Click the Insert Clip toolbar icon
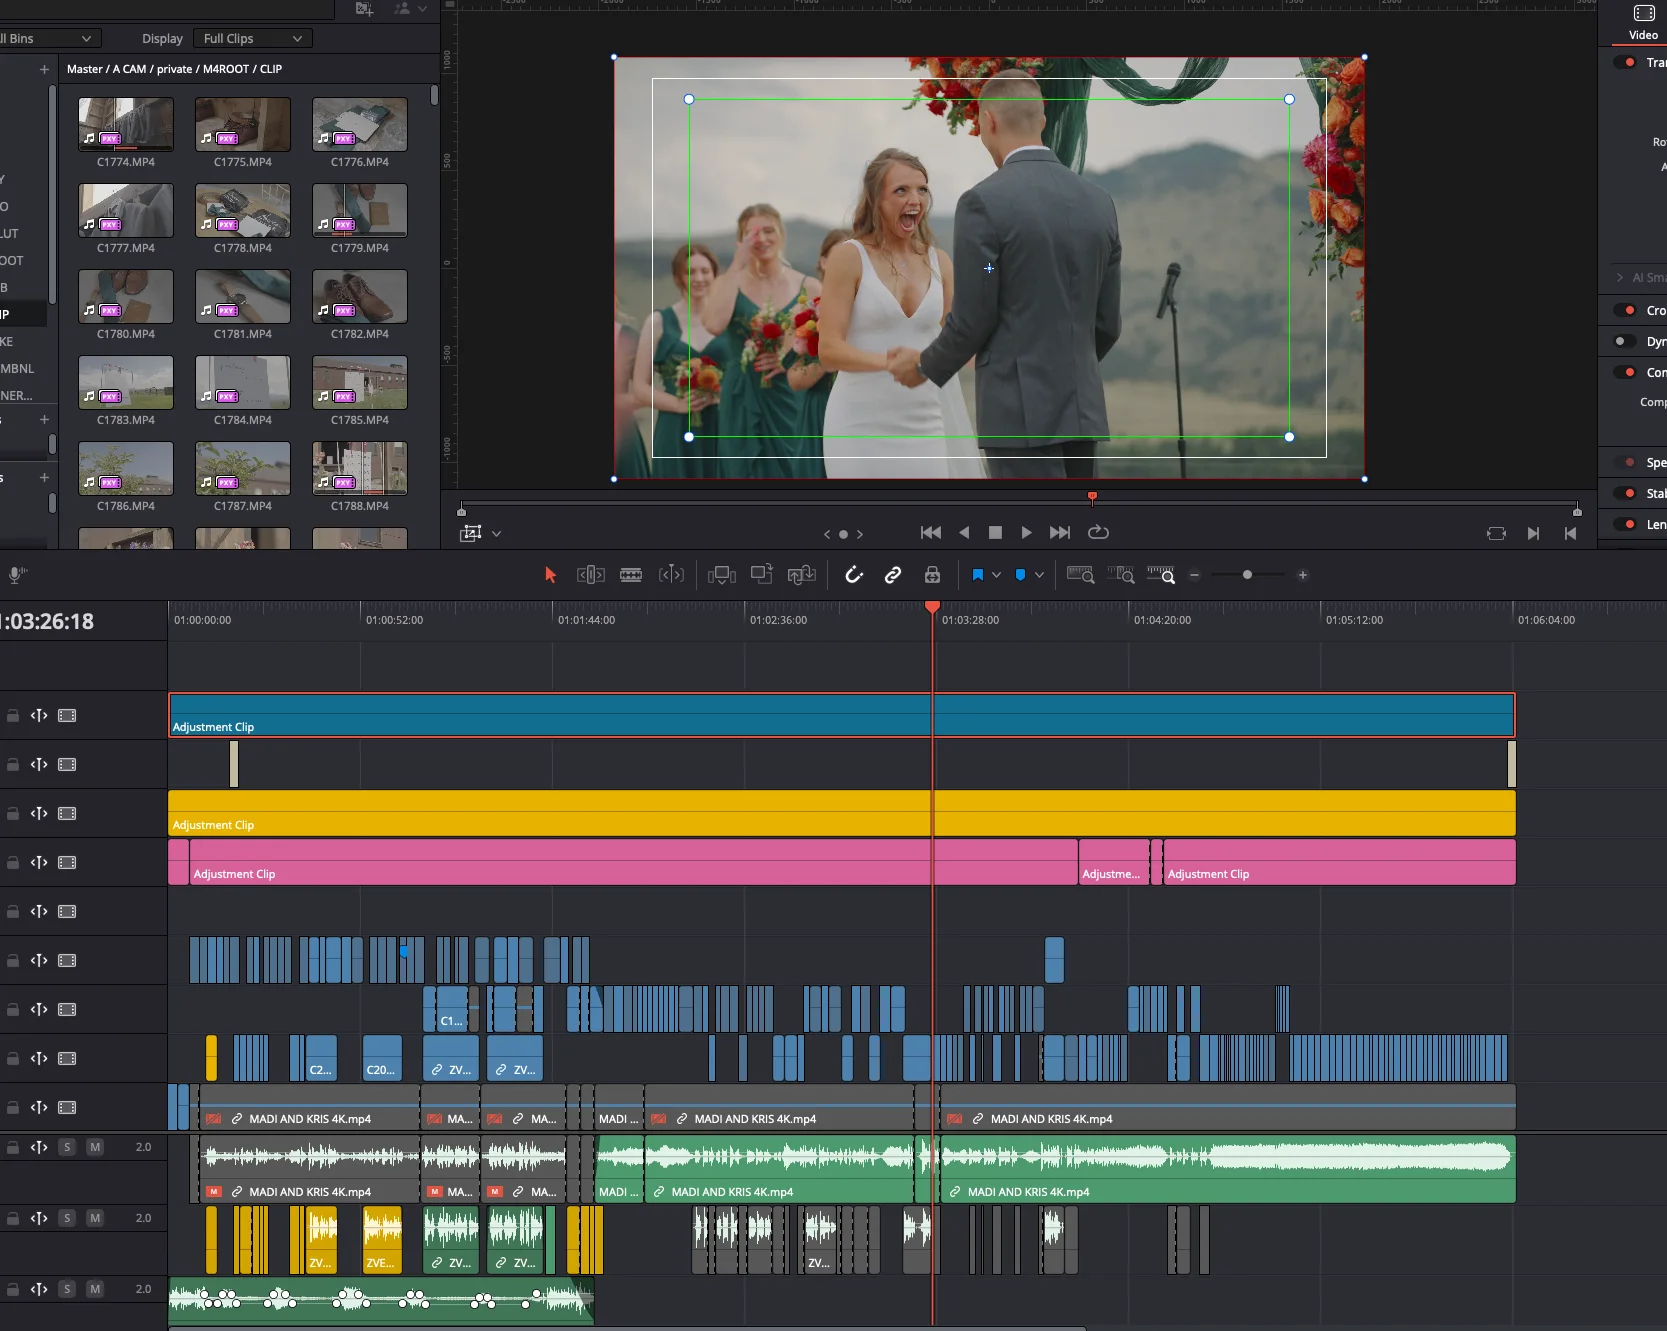The image size is (1667, 1331). pyautogui.click(x=722, y=575)
